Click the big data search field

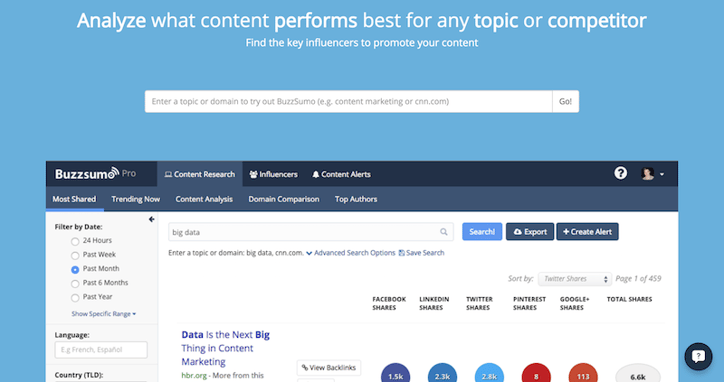pyautogui.click(x=311, y=232)
